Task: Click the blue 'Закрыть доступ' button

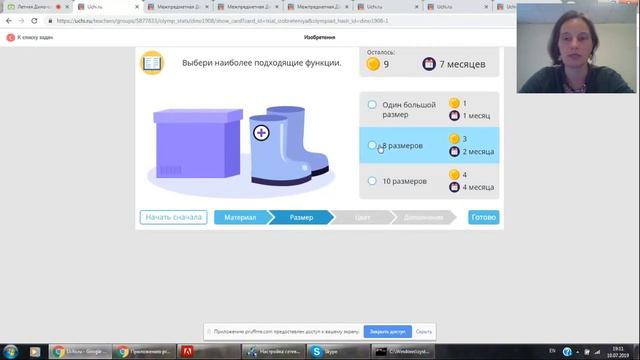Action: pos(387,331)
